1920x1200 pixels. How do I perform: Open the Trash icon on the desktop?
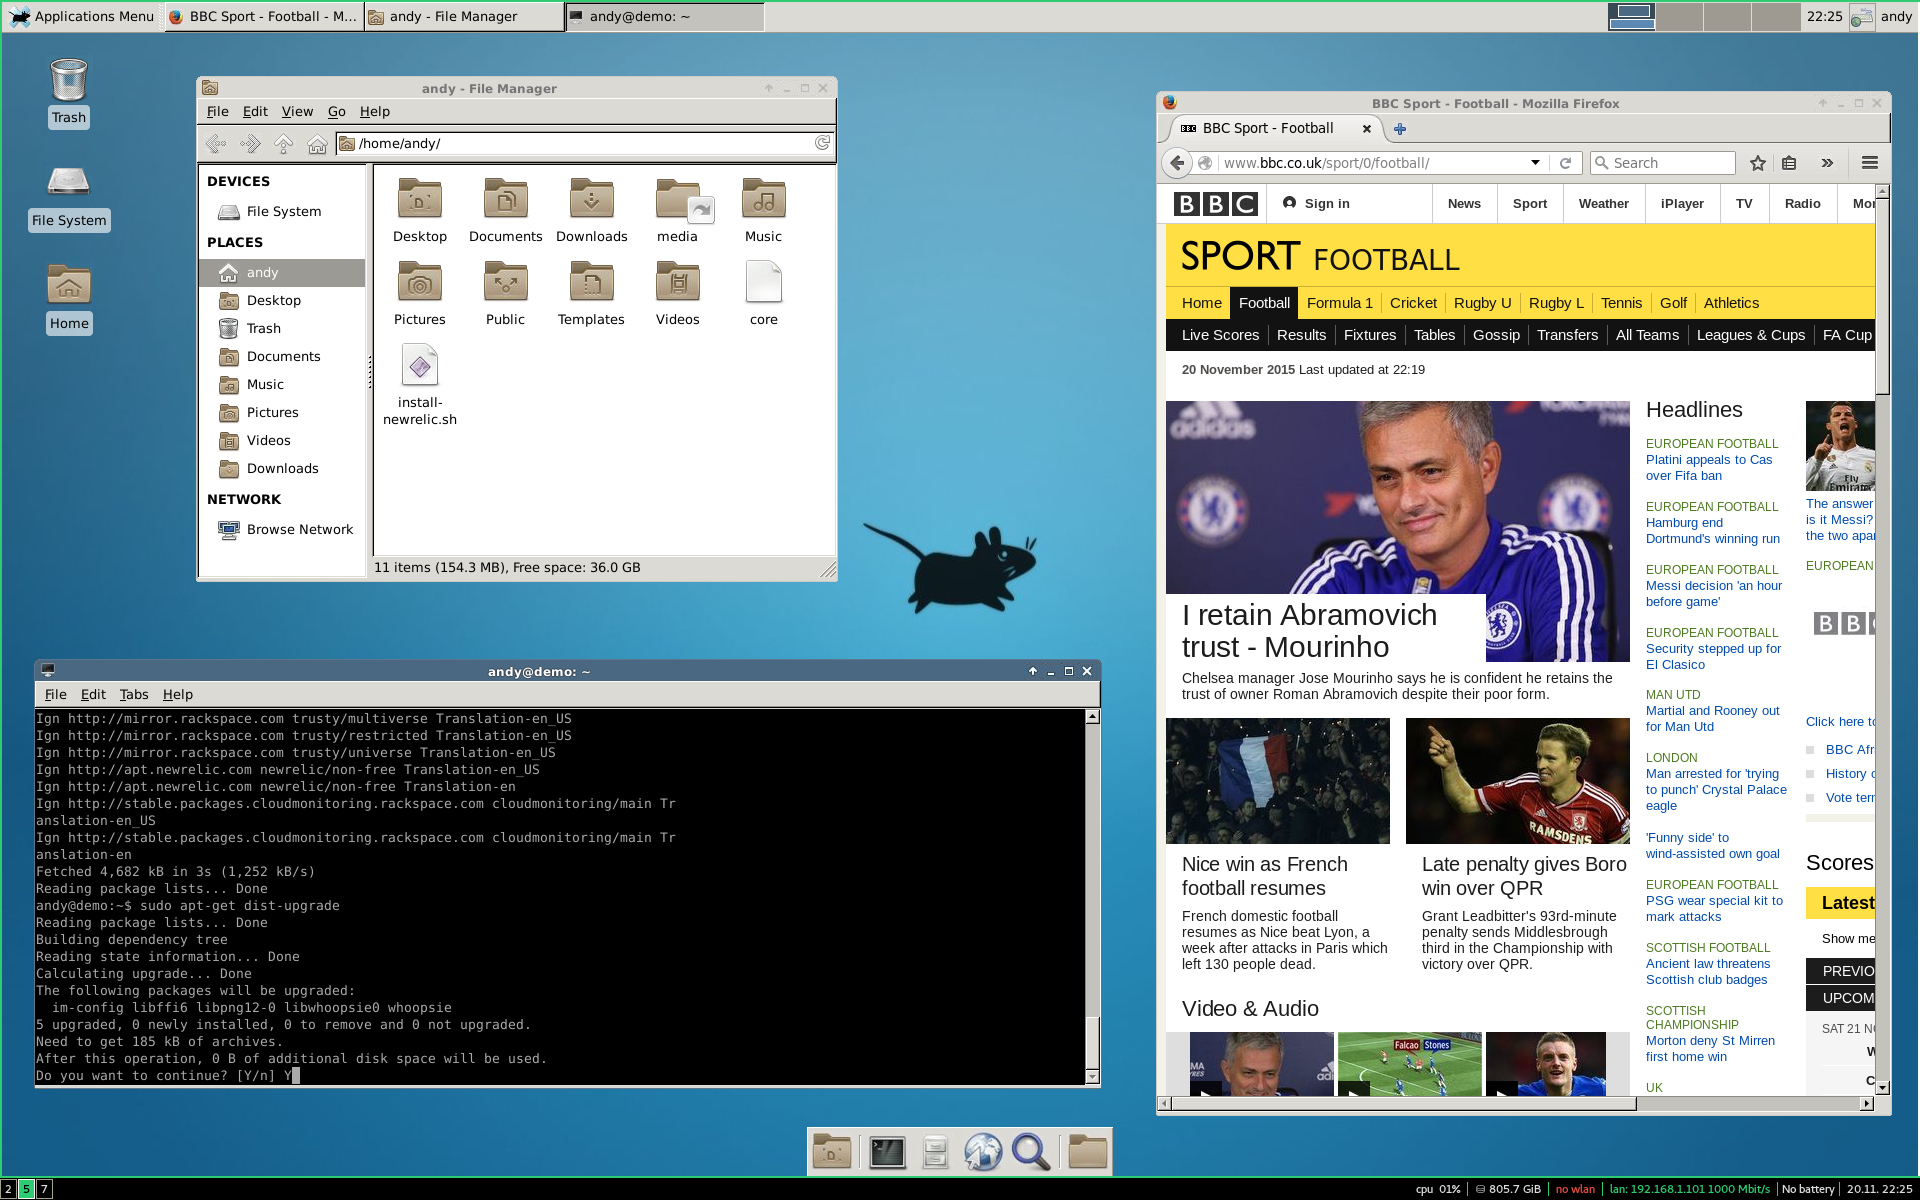(68, 80)
